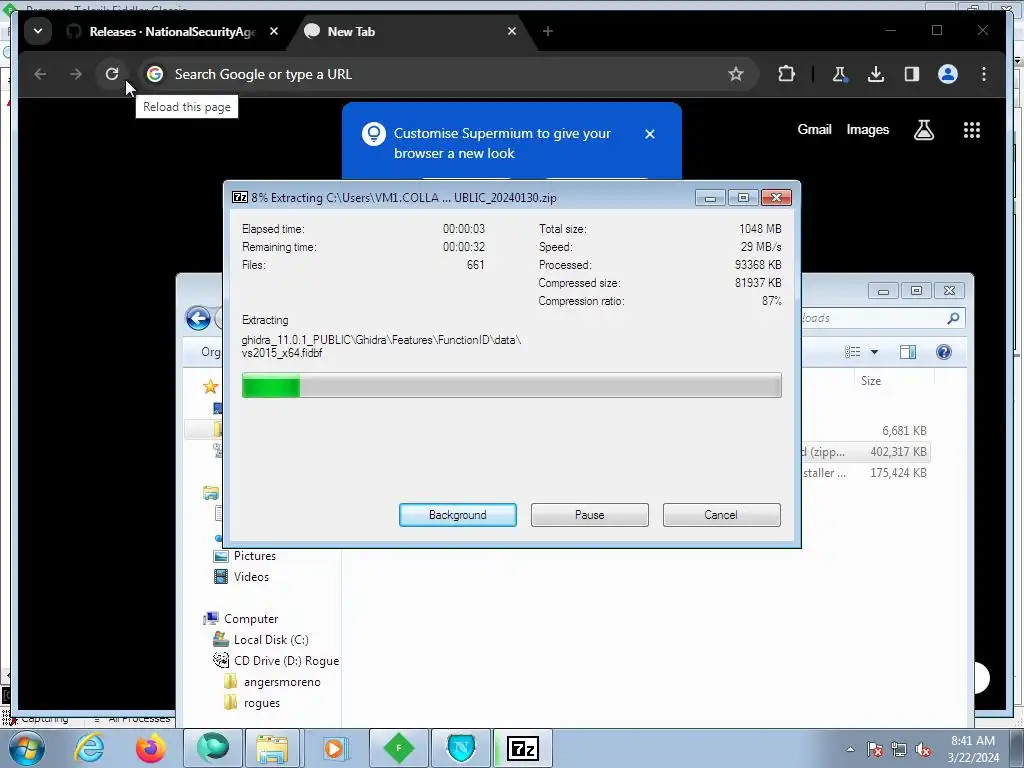The image size is (1024, 768).
Task: Click the Explorer back arrow button
Action: click(x=198, y=319)
